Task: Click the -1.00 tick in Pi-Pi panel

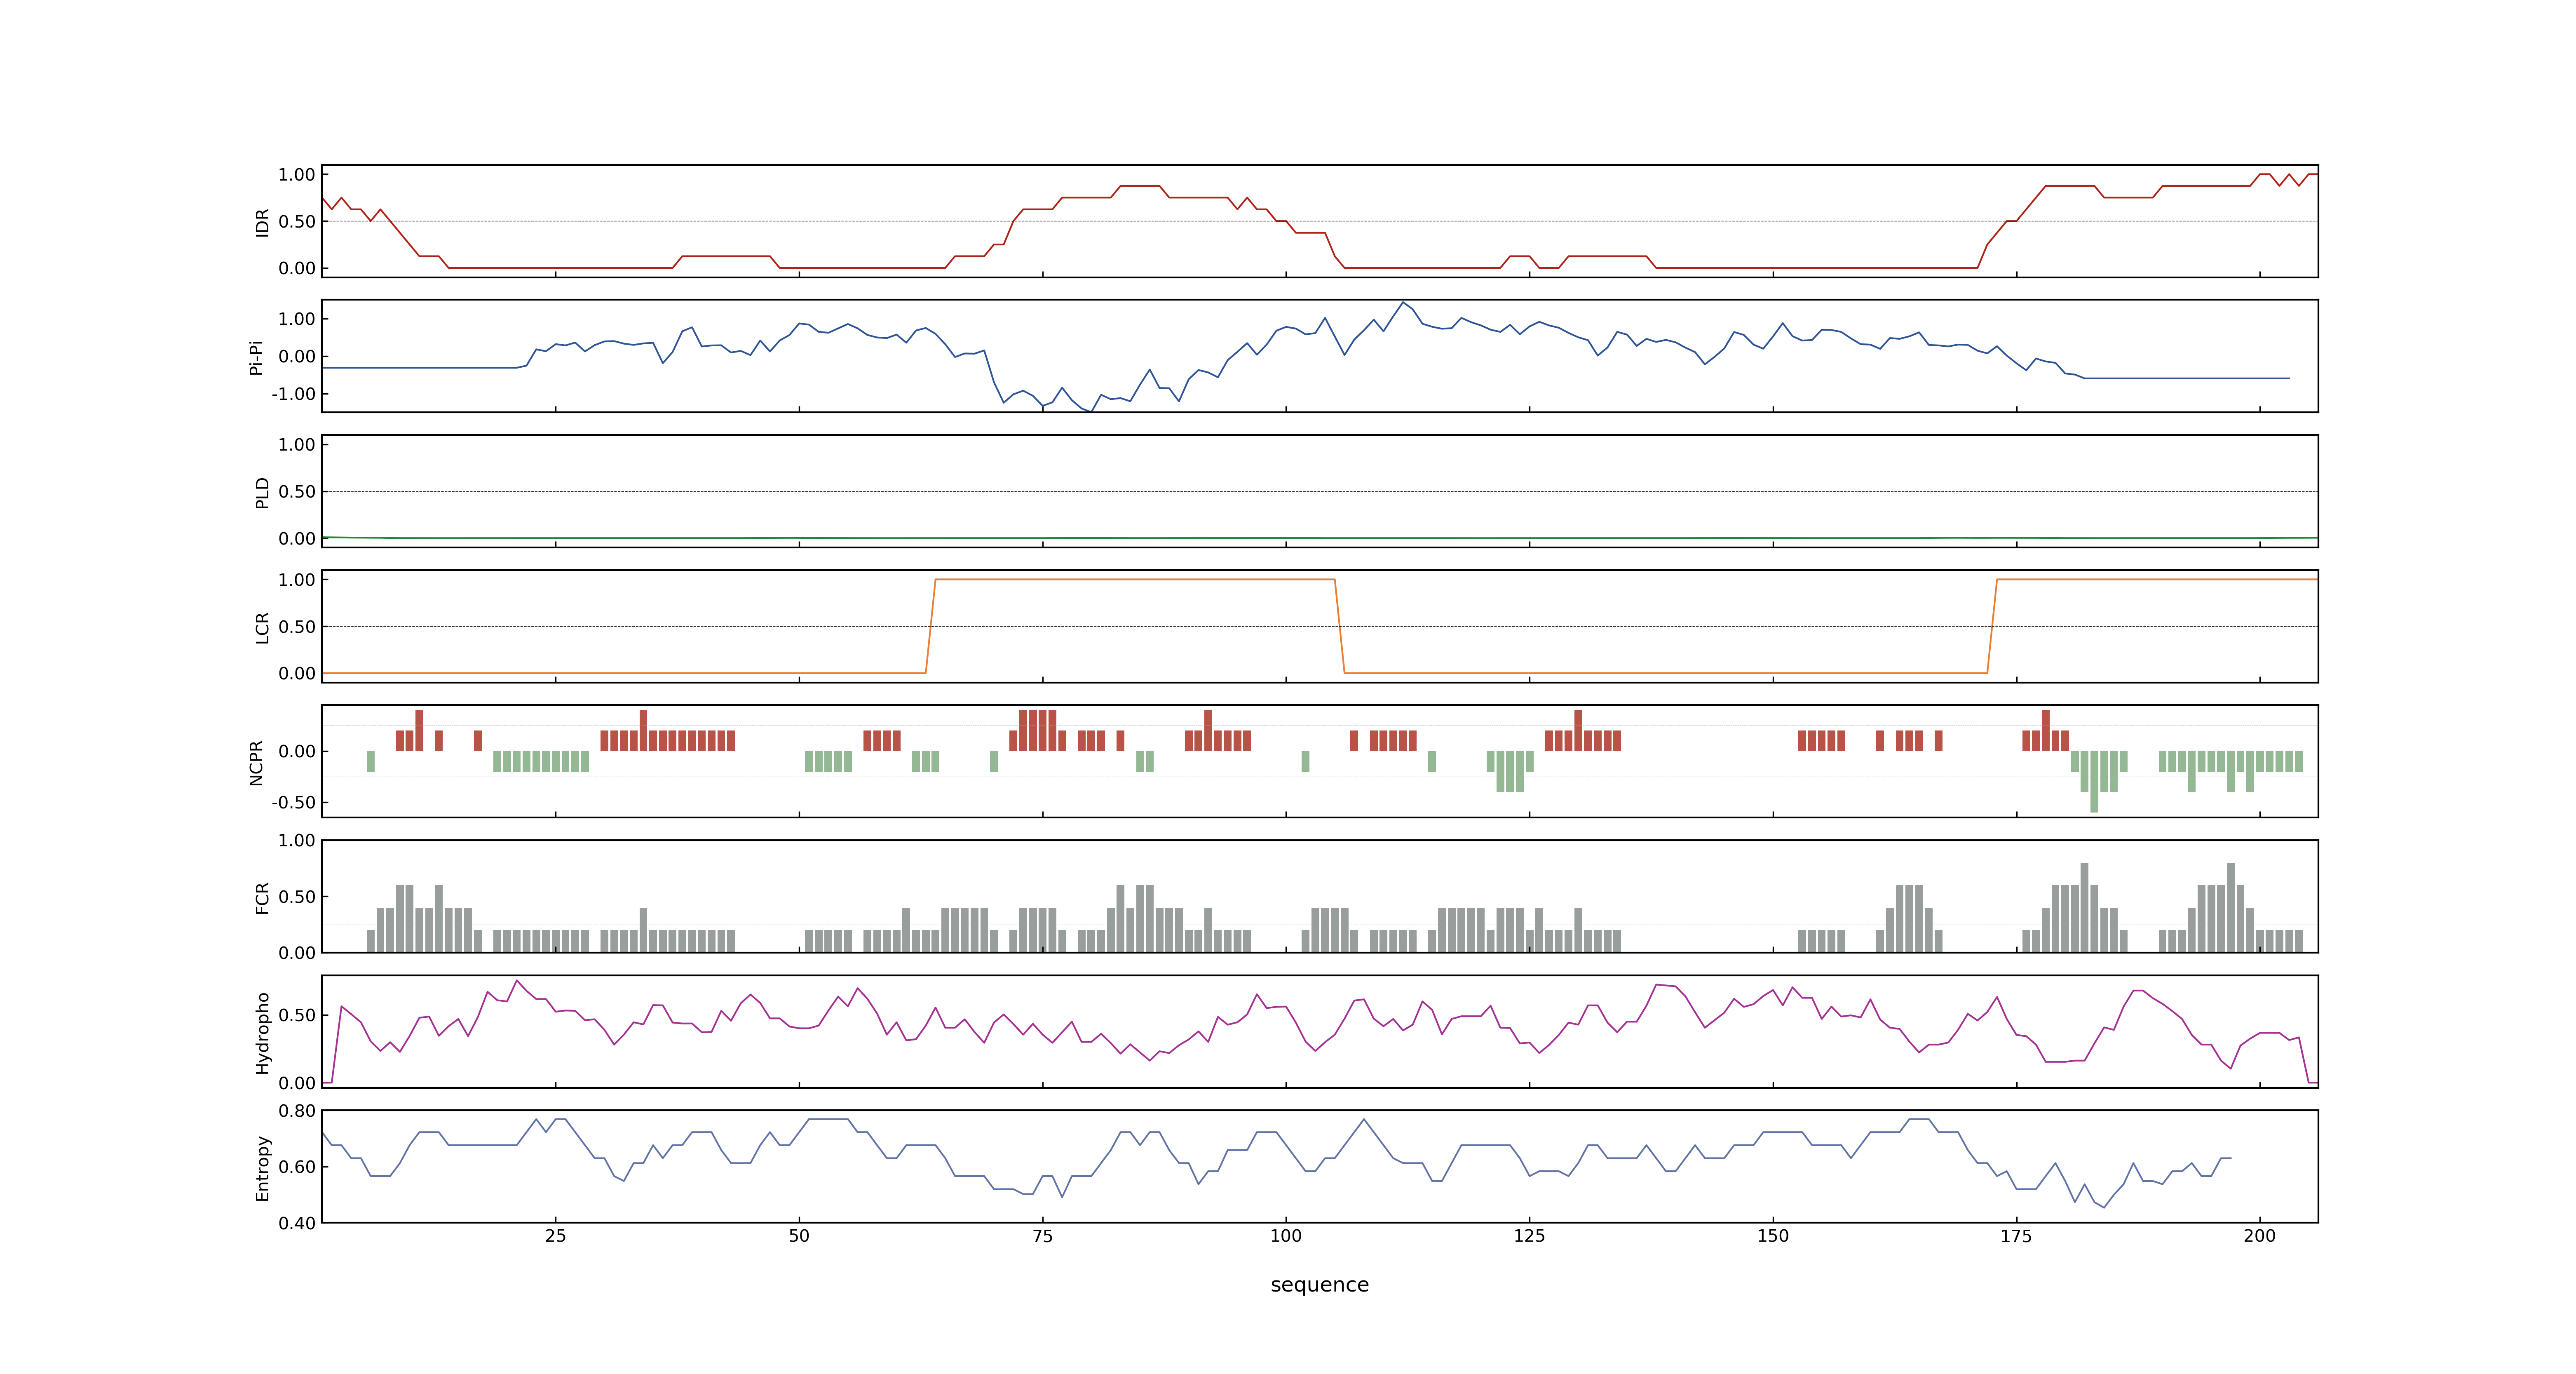Action: pos(293,394)
